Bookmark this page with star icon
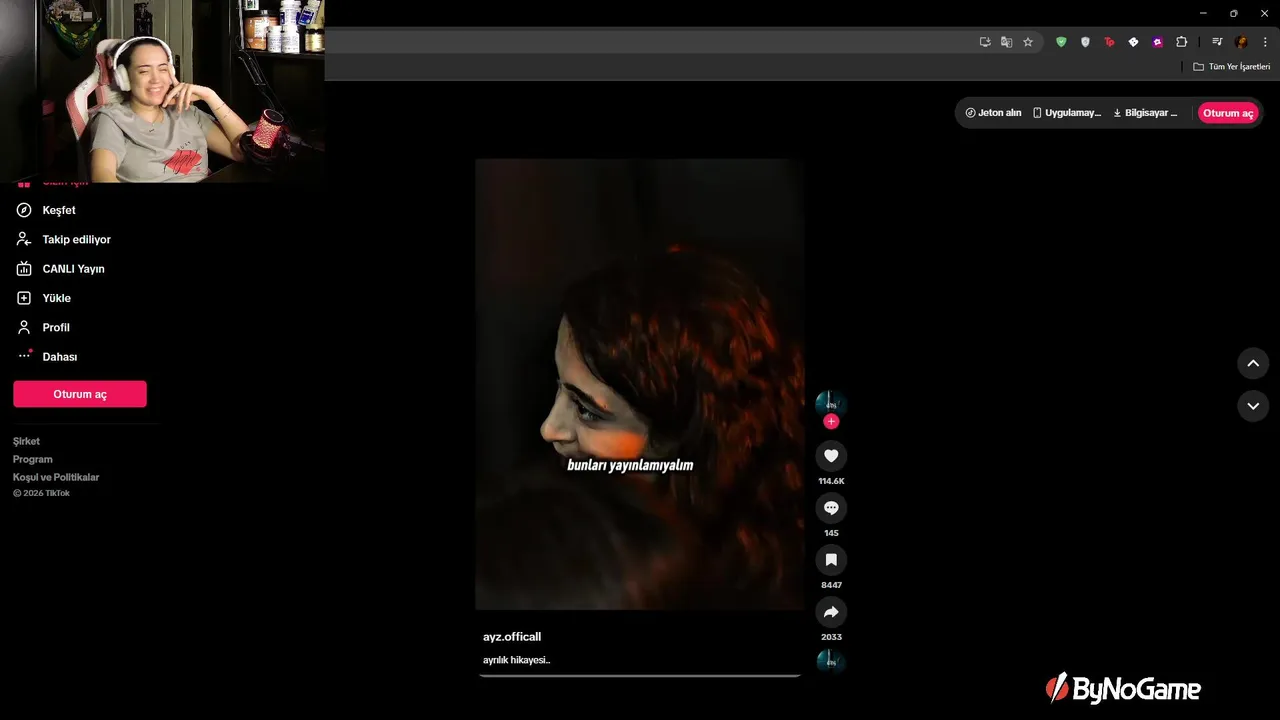The height and width of the screenshot is (720, 1280). coord(1028,42)
